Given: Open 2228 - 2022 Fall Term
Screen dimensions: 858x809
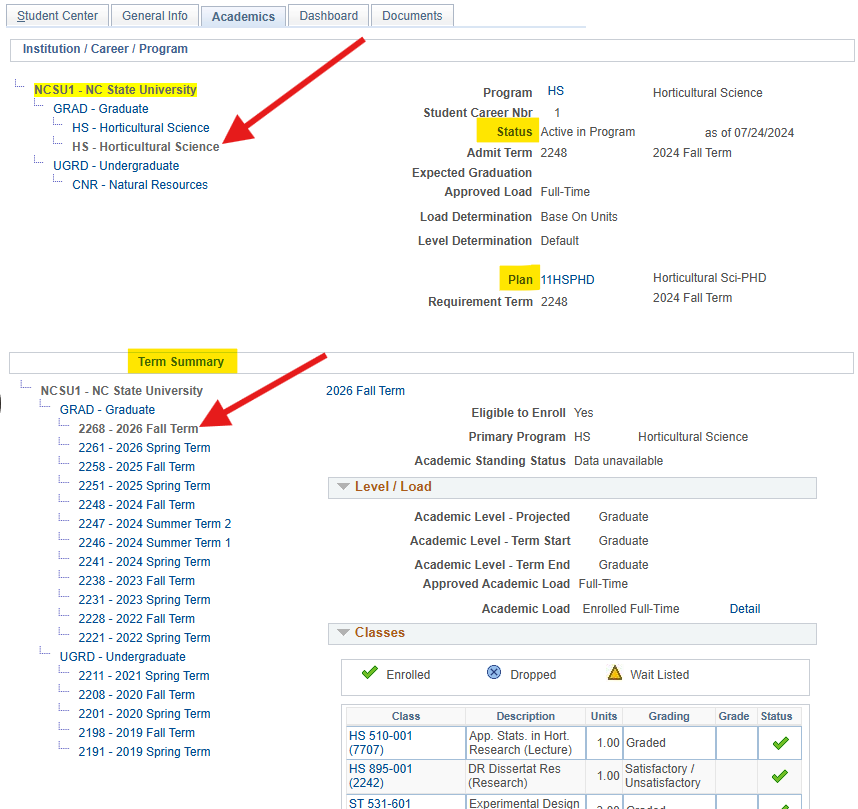Looking at the screenshot, I should pos(137,619).
